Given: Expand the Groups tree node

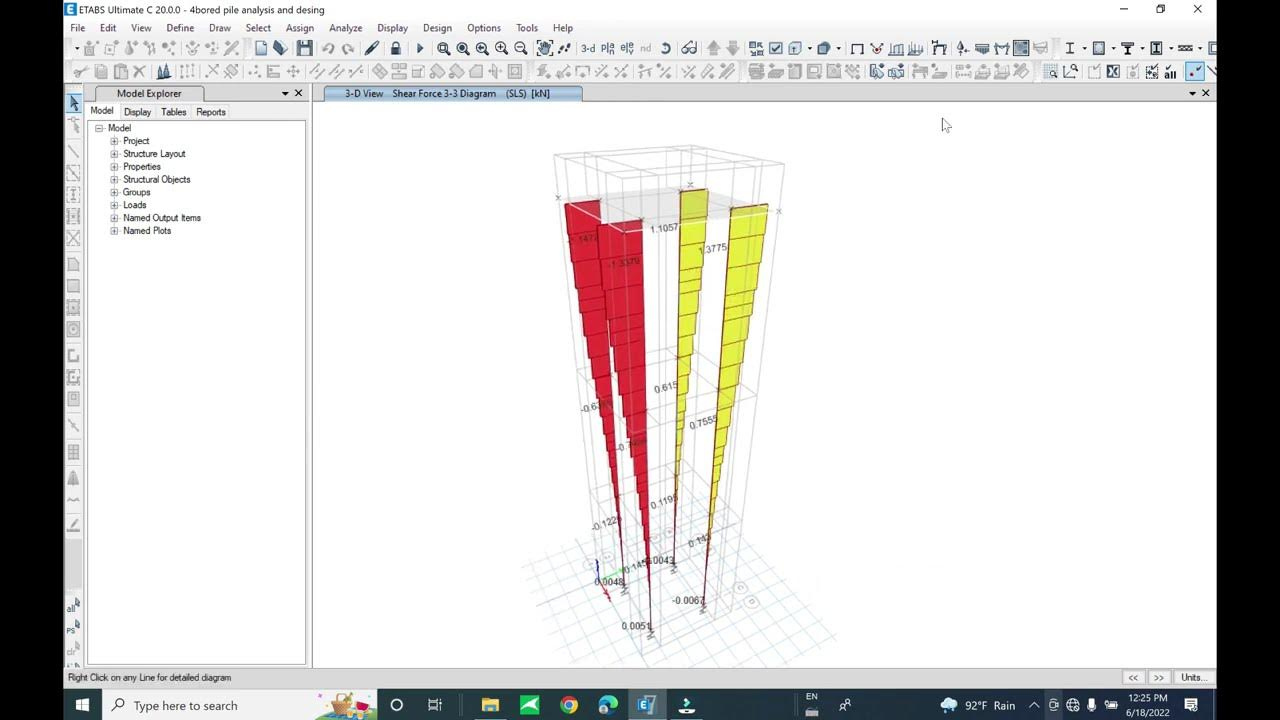Looking at the screenshot, I should coord(114,192).
